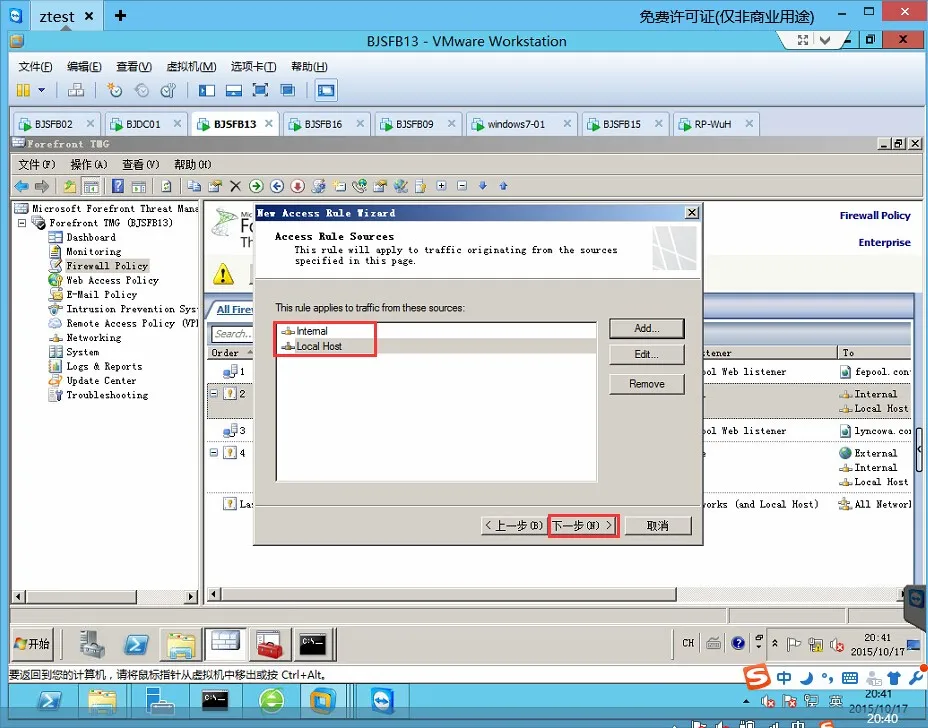The image size is (928, 728).
Task: Click the VMware pause/suspend toolbar icon
Action: tap(23, 90)
